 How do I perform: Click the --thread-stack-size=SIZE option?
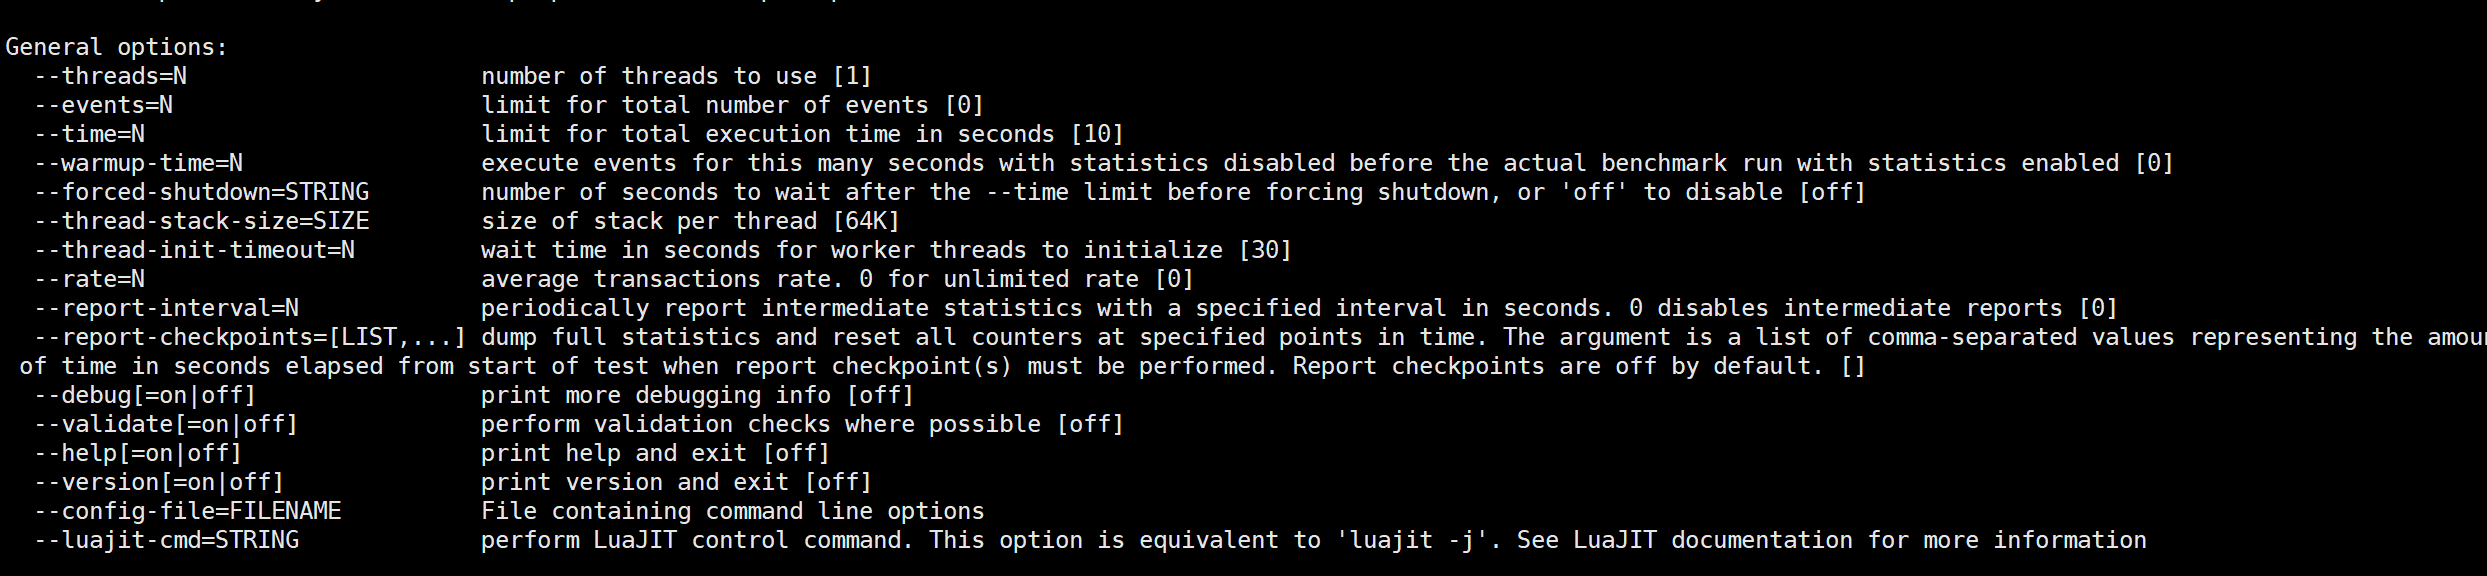pyautogui.click(x=201, y=221)
